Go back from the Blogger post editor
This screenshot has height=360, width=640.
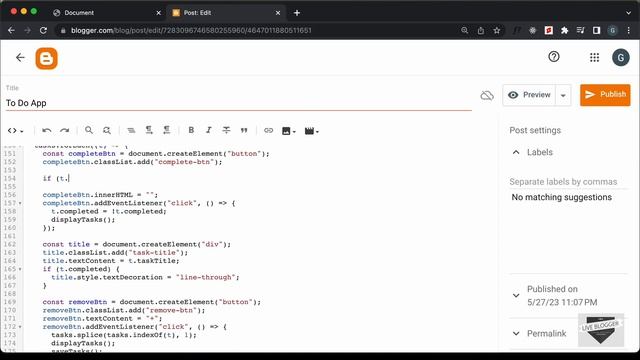coord(20,58)
